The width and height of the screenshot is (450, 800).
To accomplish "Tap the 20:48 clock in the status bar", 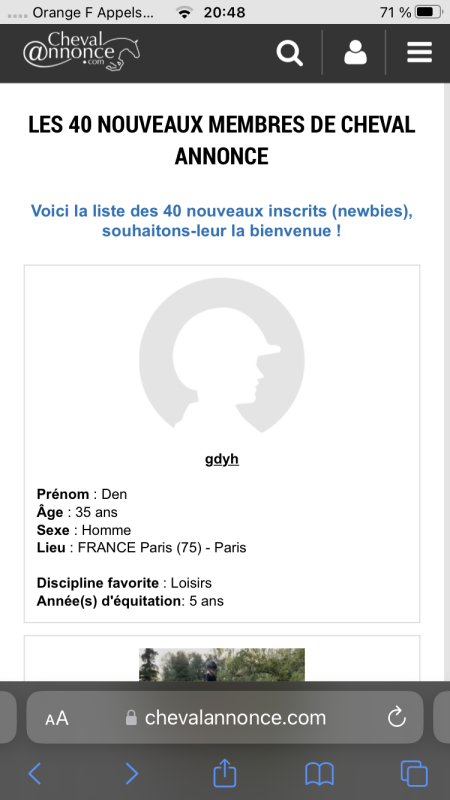I will click(224, 12).
